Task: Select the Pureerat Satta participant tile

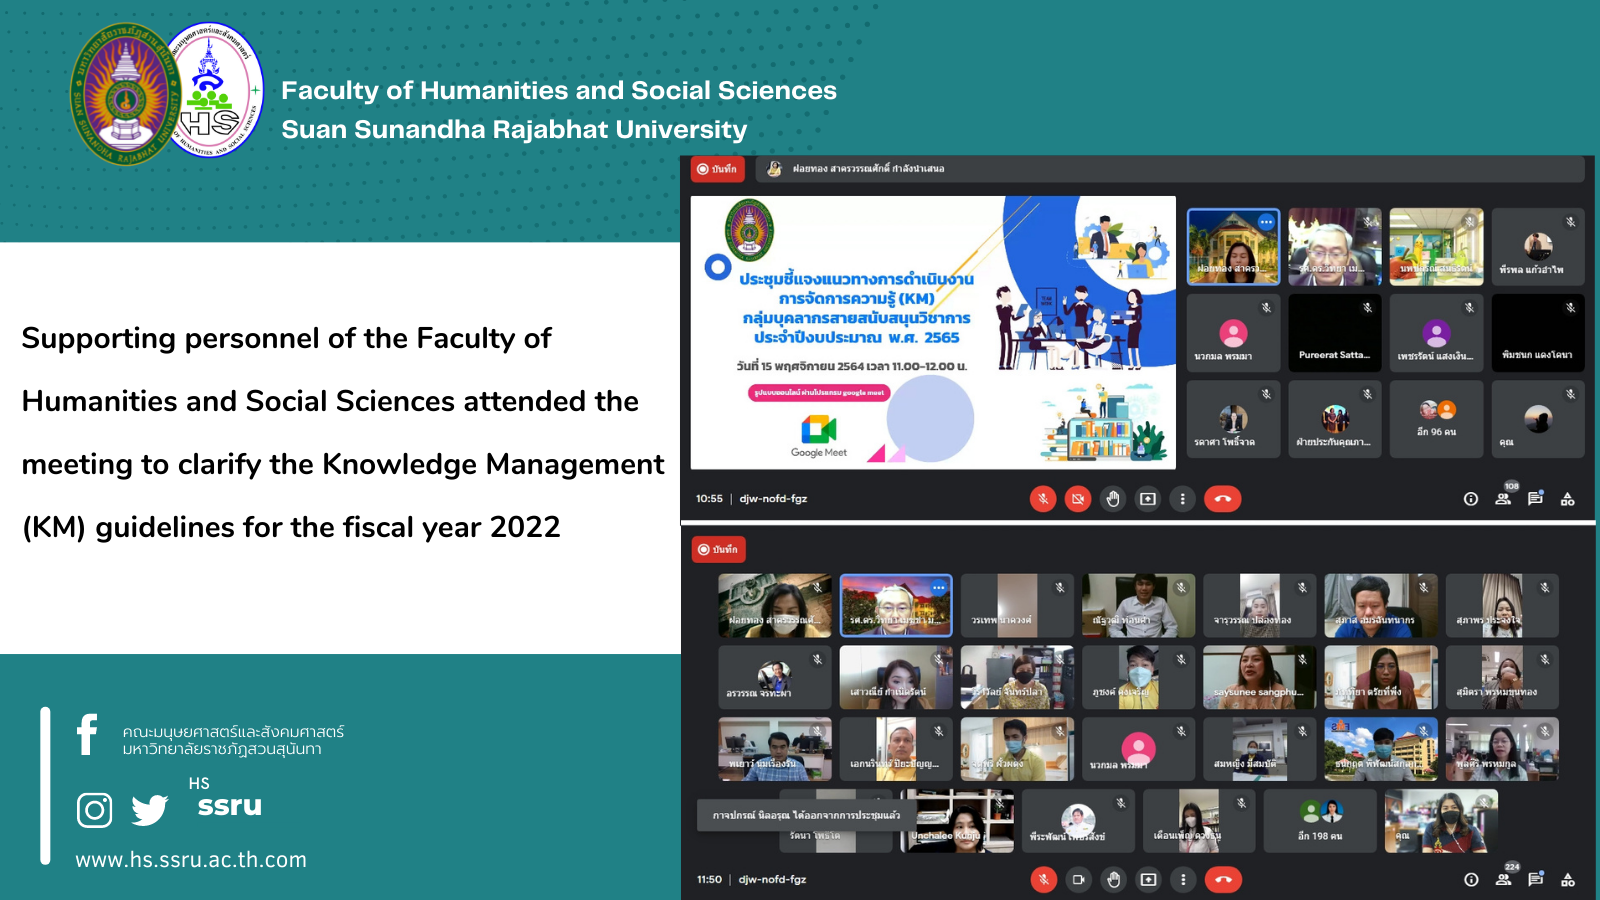Action: pos(1334,333)
